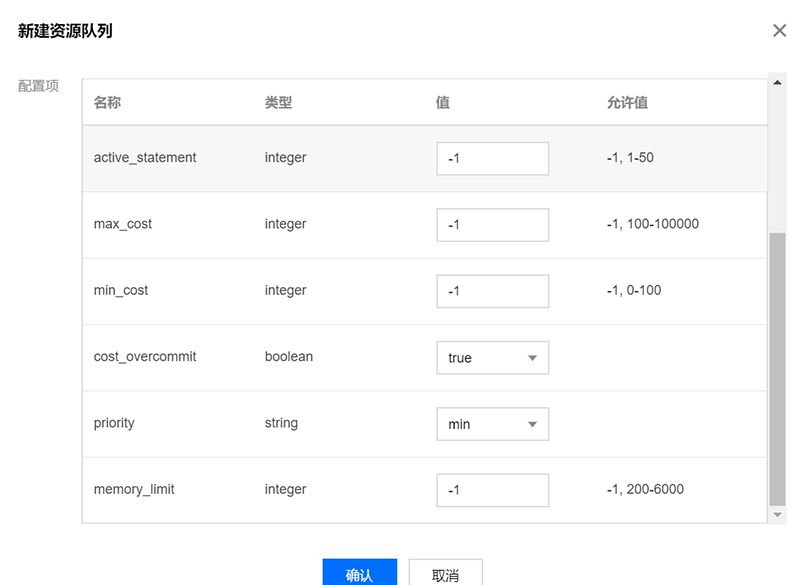Screen dimensions: 802x585
Task: Click the scrollbar down arrow
Action: coord(777,515)
